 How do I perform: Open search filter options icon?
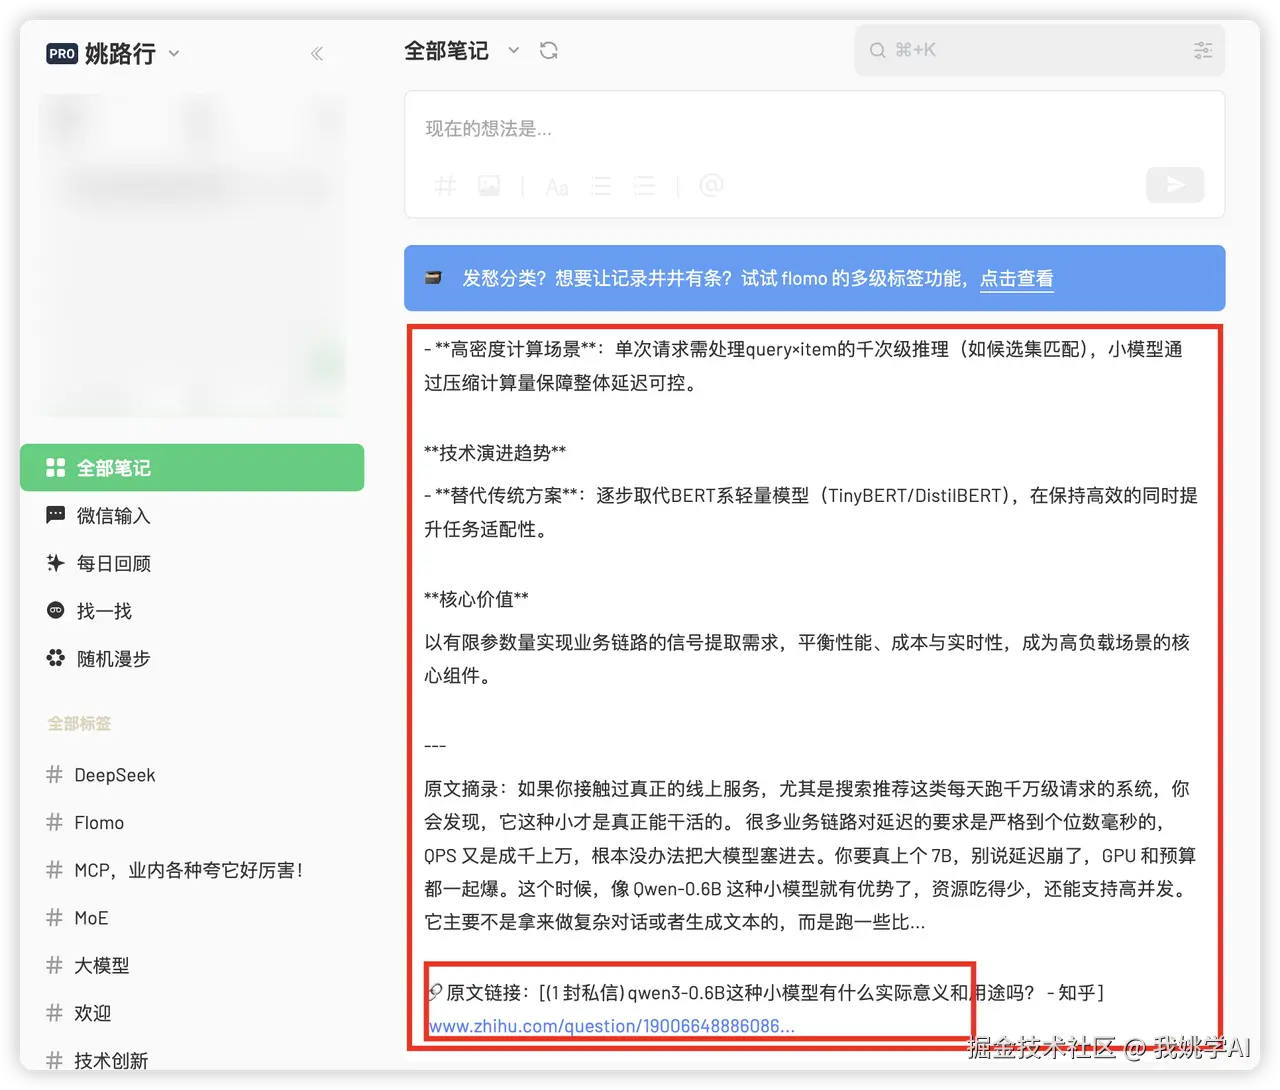click(x=1203, y=50)
